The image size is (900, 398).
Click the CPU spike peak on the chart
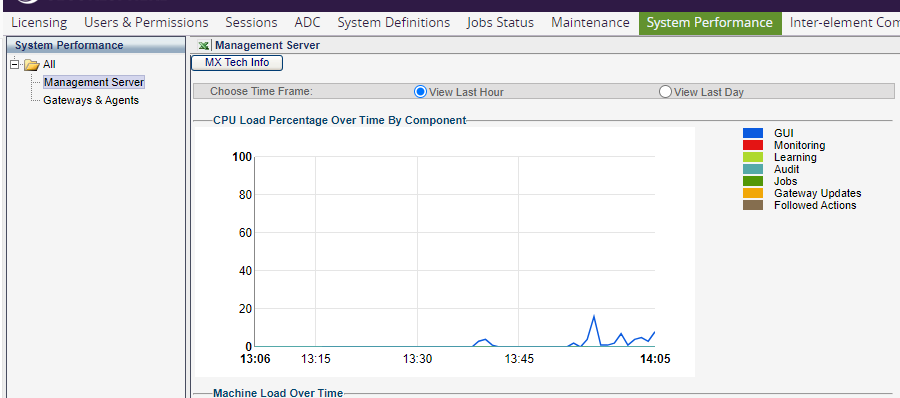(593, 316)
